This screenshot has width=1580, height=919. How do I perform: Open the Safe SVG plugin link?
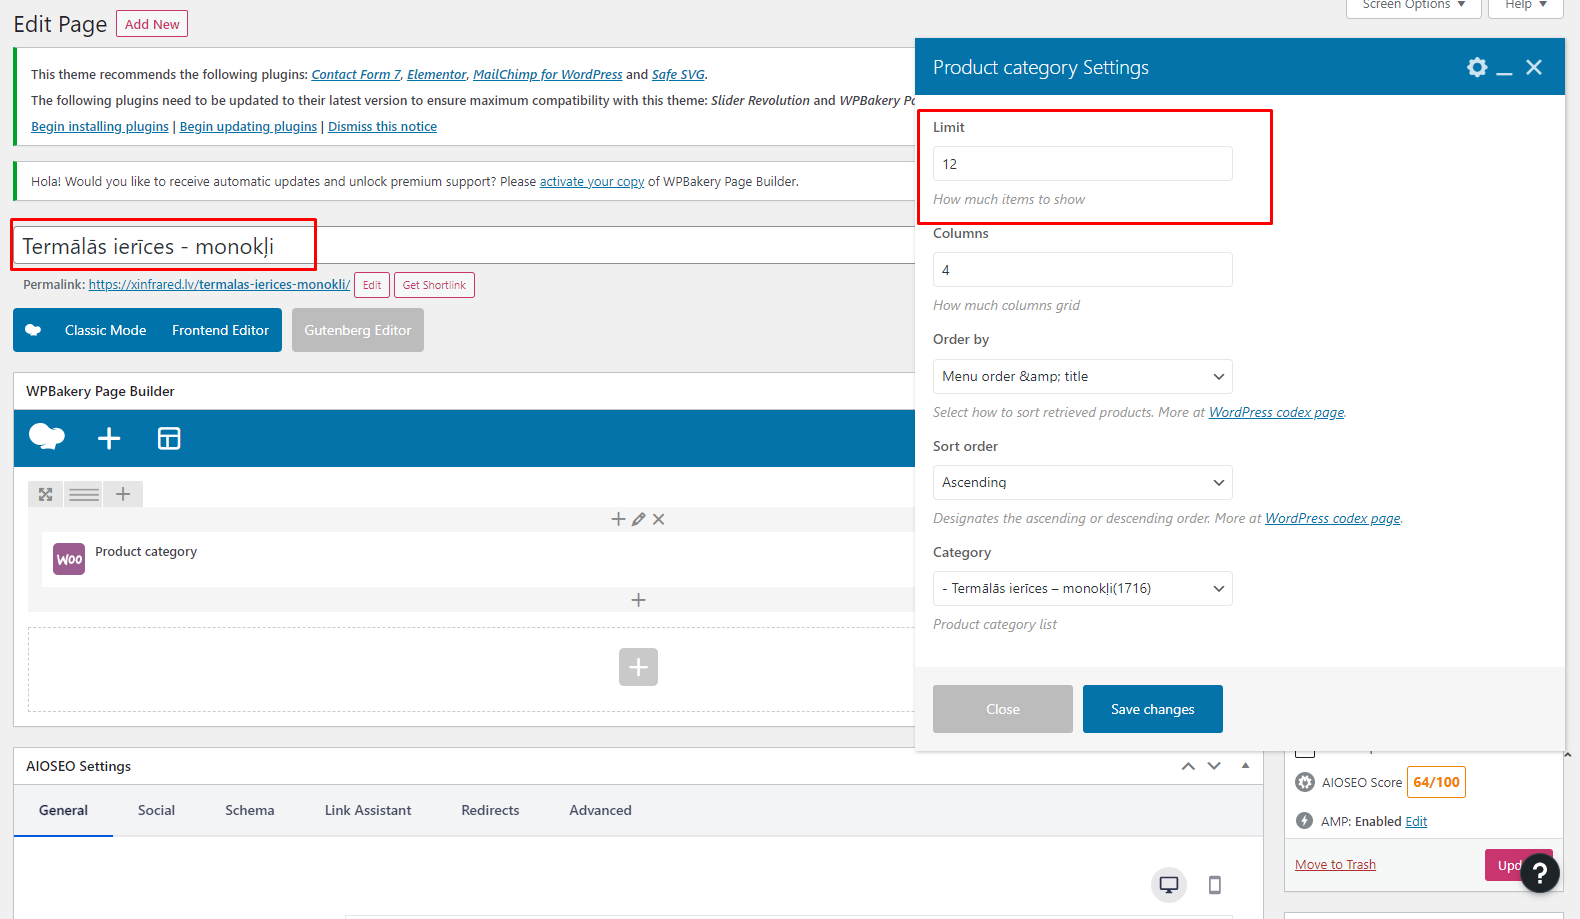pyautogui.click(x=678, y=75)
